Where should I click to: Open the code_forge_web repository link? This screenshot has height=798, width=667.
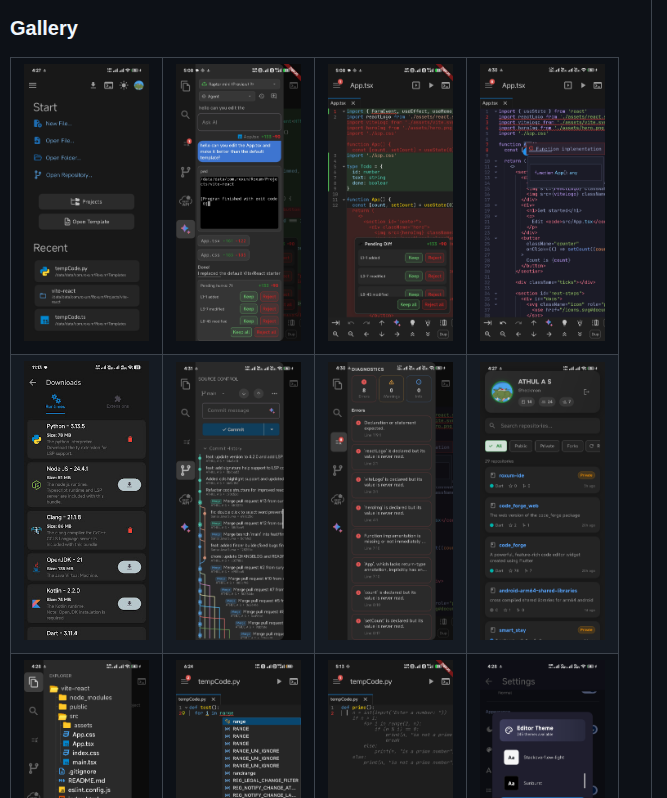tap(518, 506)
